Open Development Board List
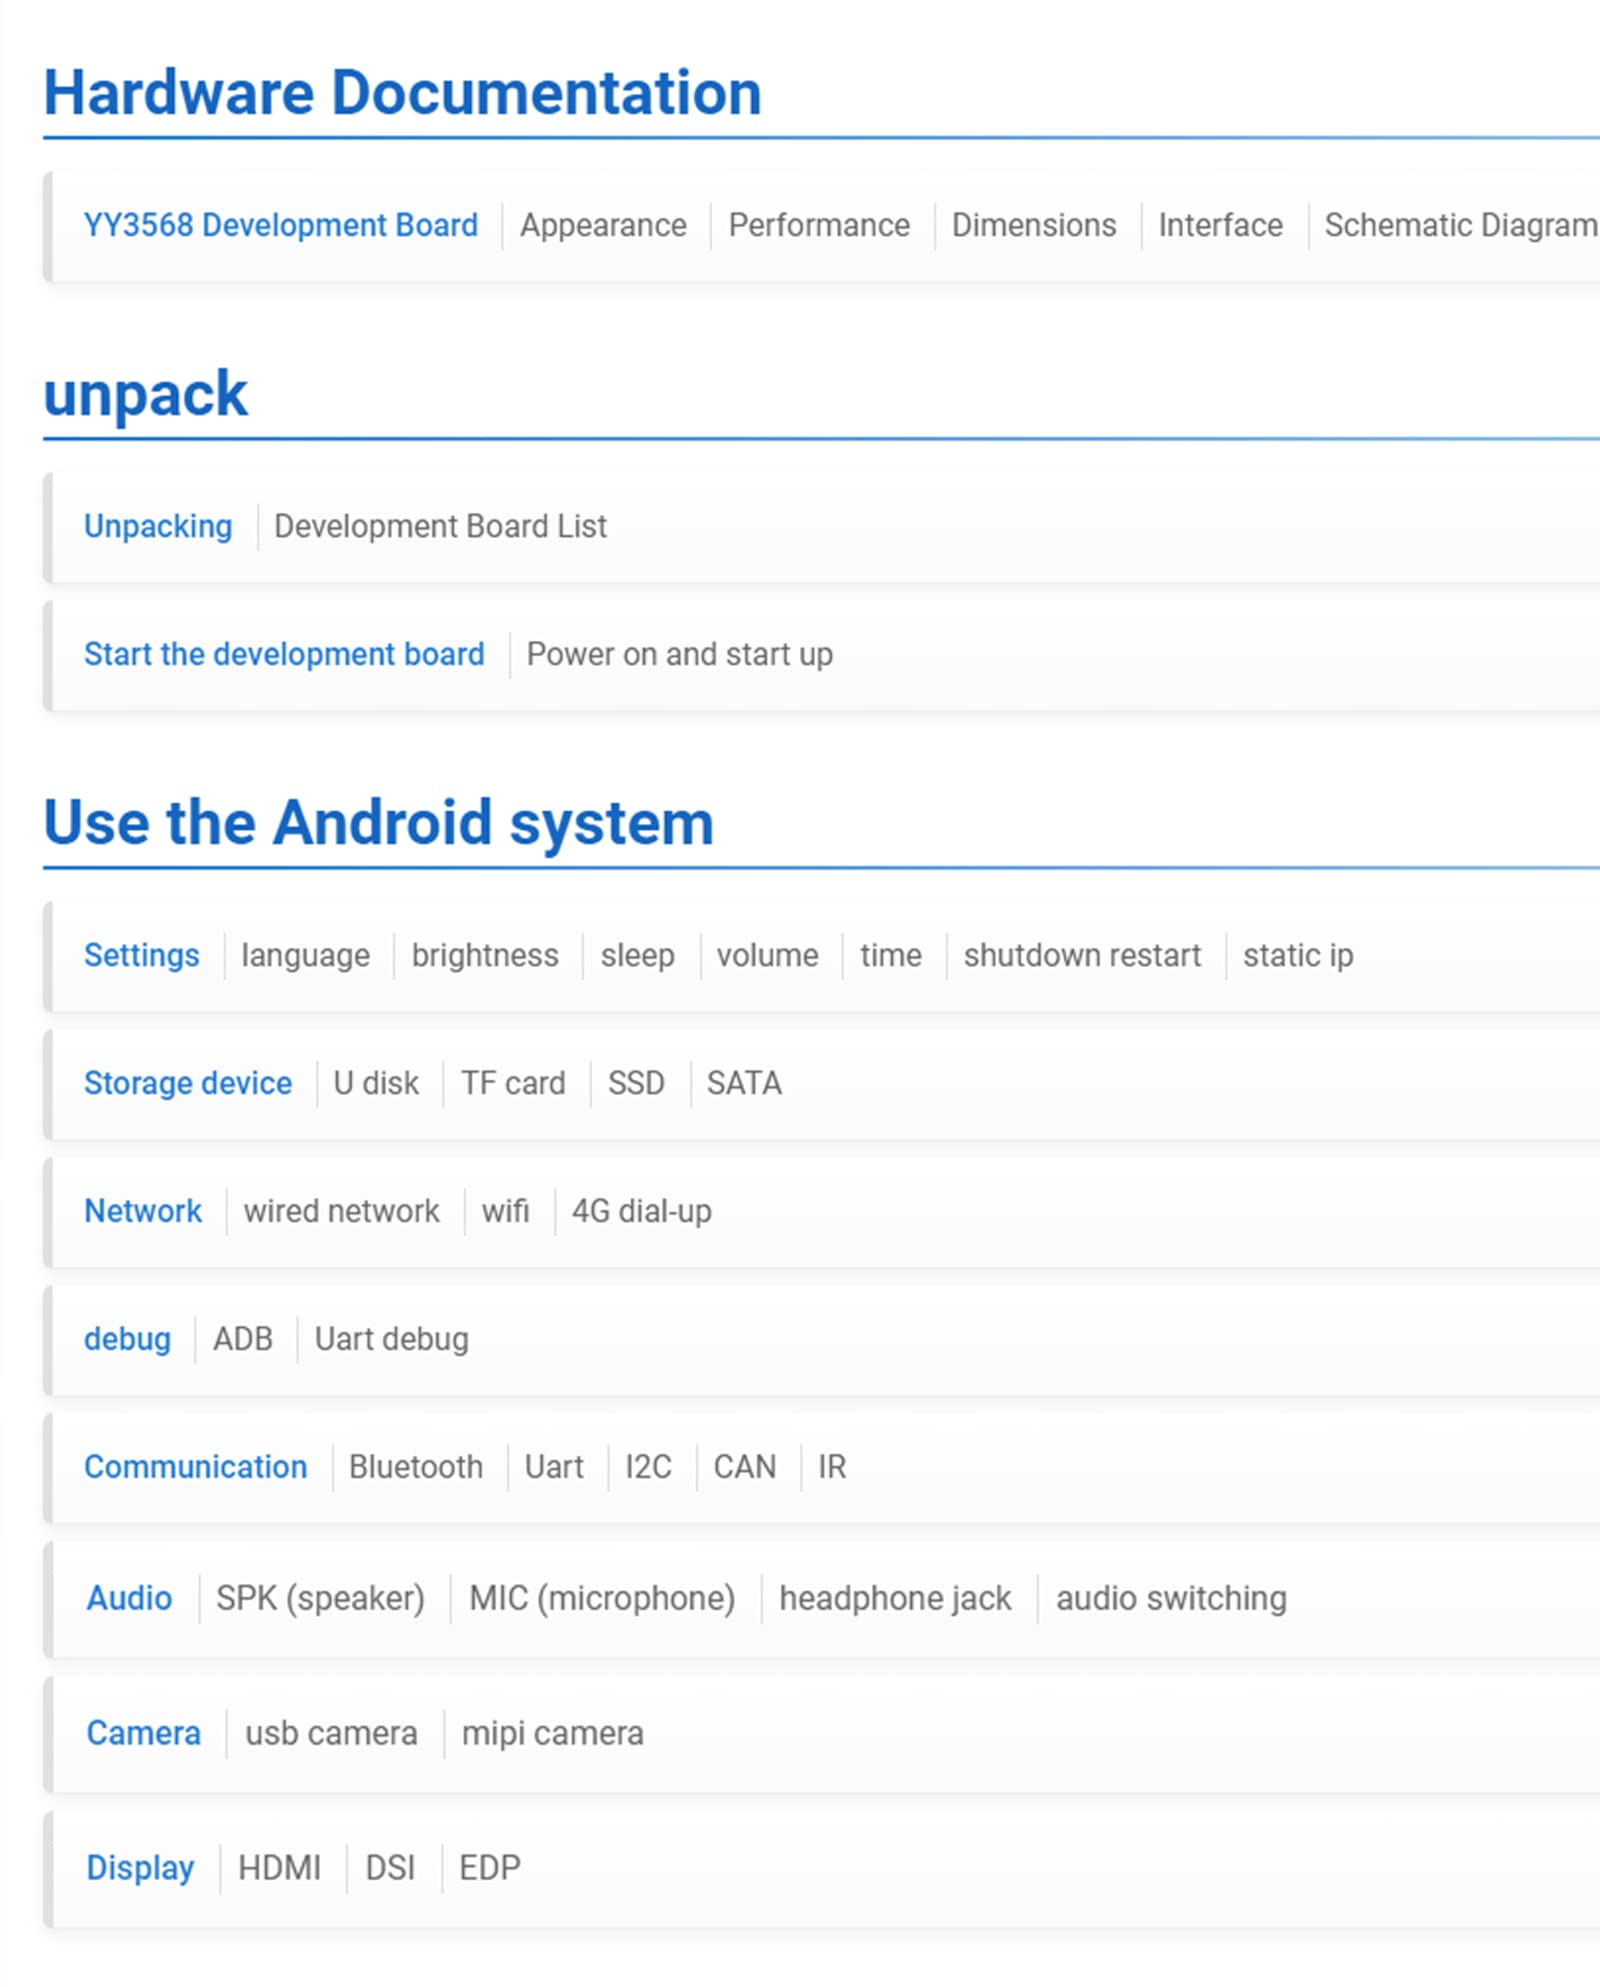 point(440,526)
